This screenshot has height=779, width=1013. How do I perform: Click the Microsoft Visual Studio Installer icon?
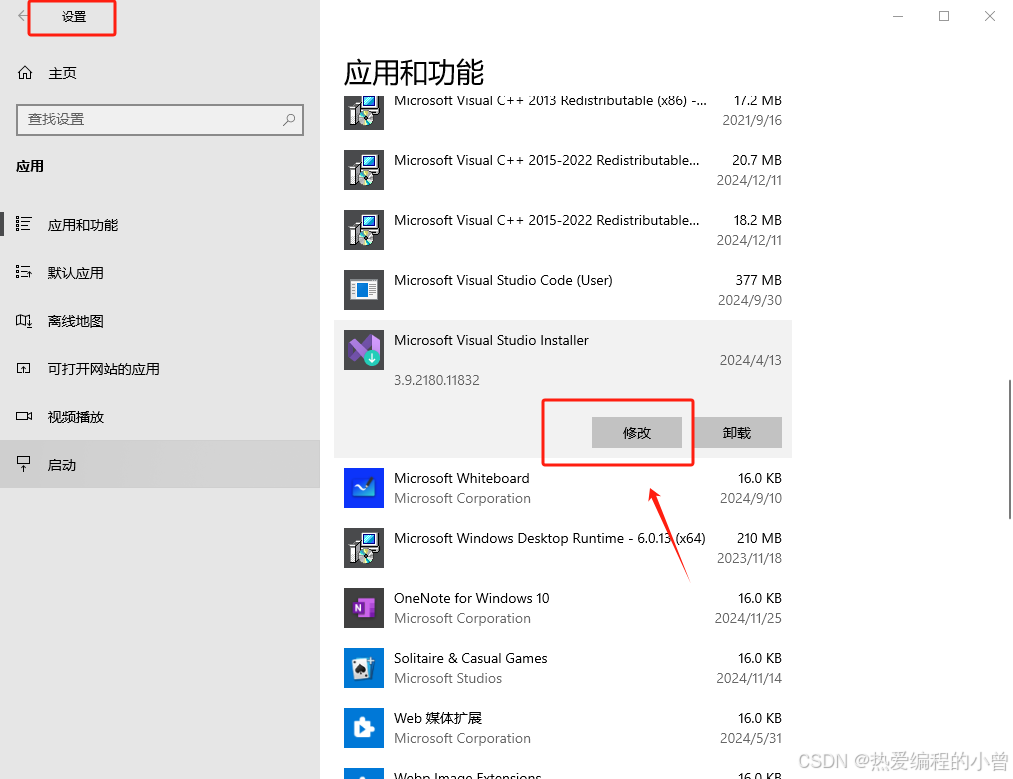coord(363,350)
